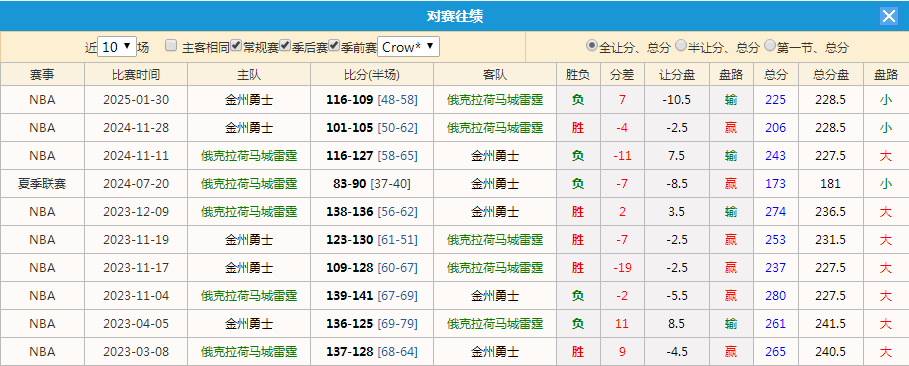This screenshot has height=366, width=909.
Task: Click the 胜负 column header
Action: (578, 74)
